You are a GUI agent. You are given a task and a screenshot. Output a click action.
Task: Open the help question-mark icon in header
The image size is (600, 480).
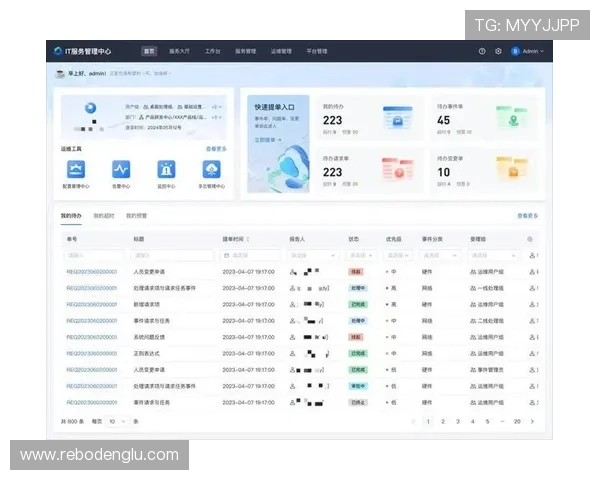(482, 51)
